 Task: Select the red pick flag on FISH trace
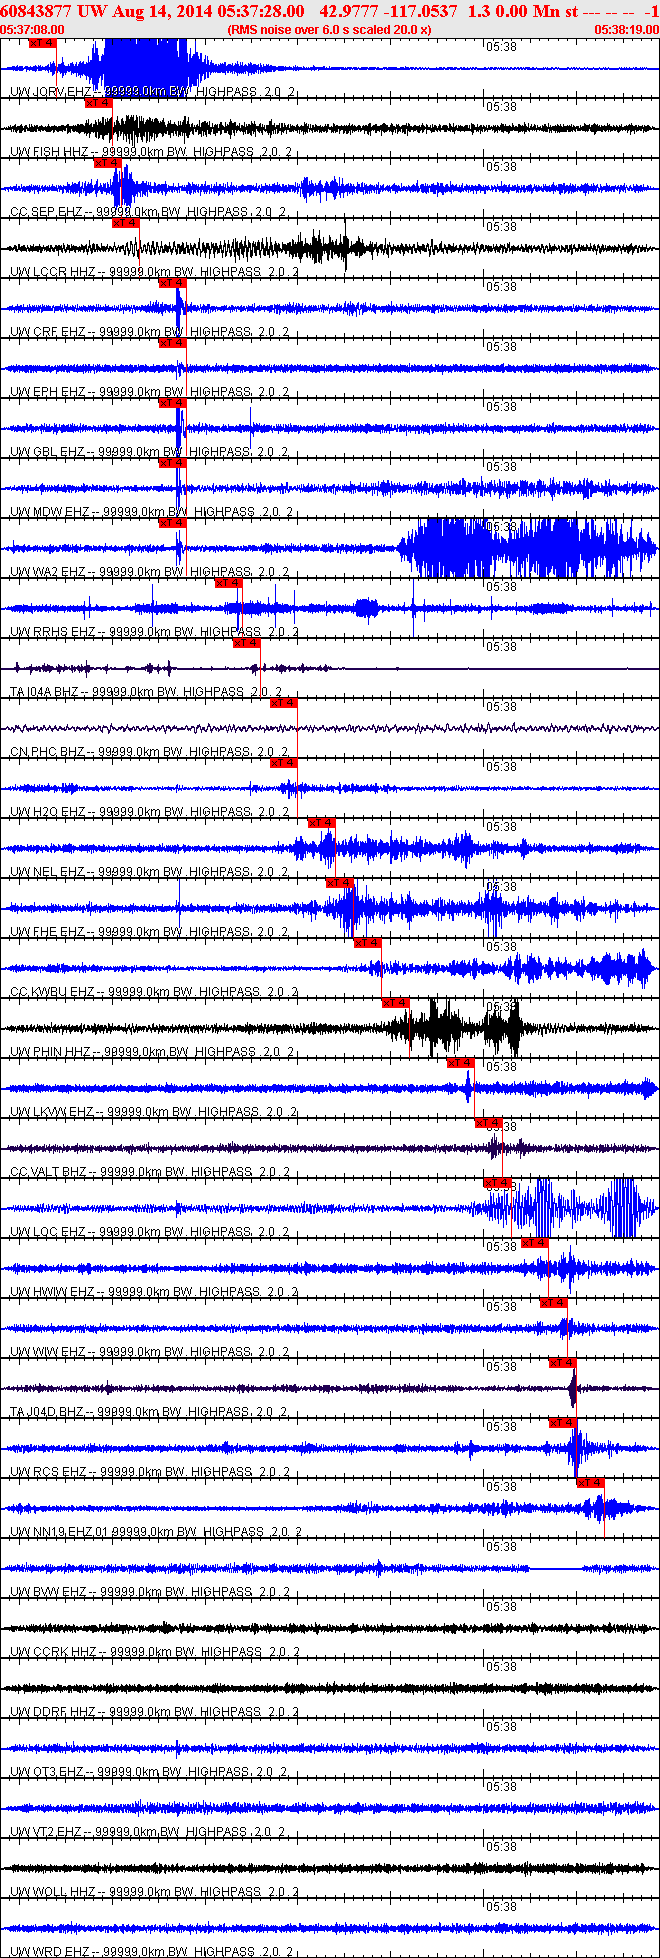(98, 103)
